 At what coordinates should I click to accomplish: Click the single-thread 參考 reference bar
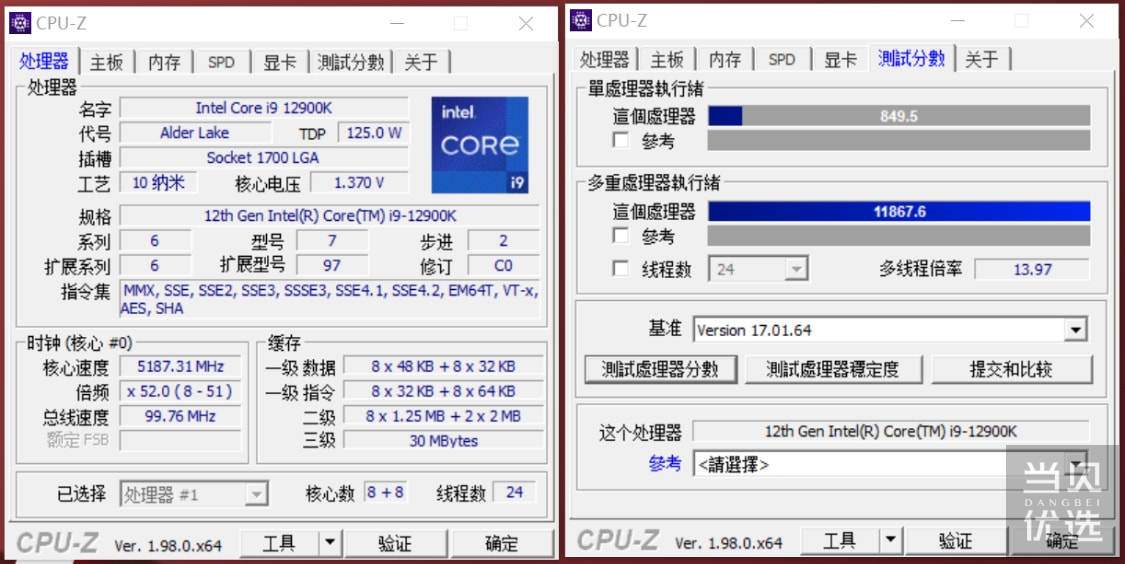coord(899,140)
